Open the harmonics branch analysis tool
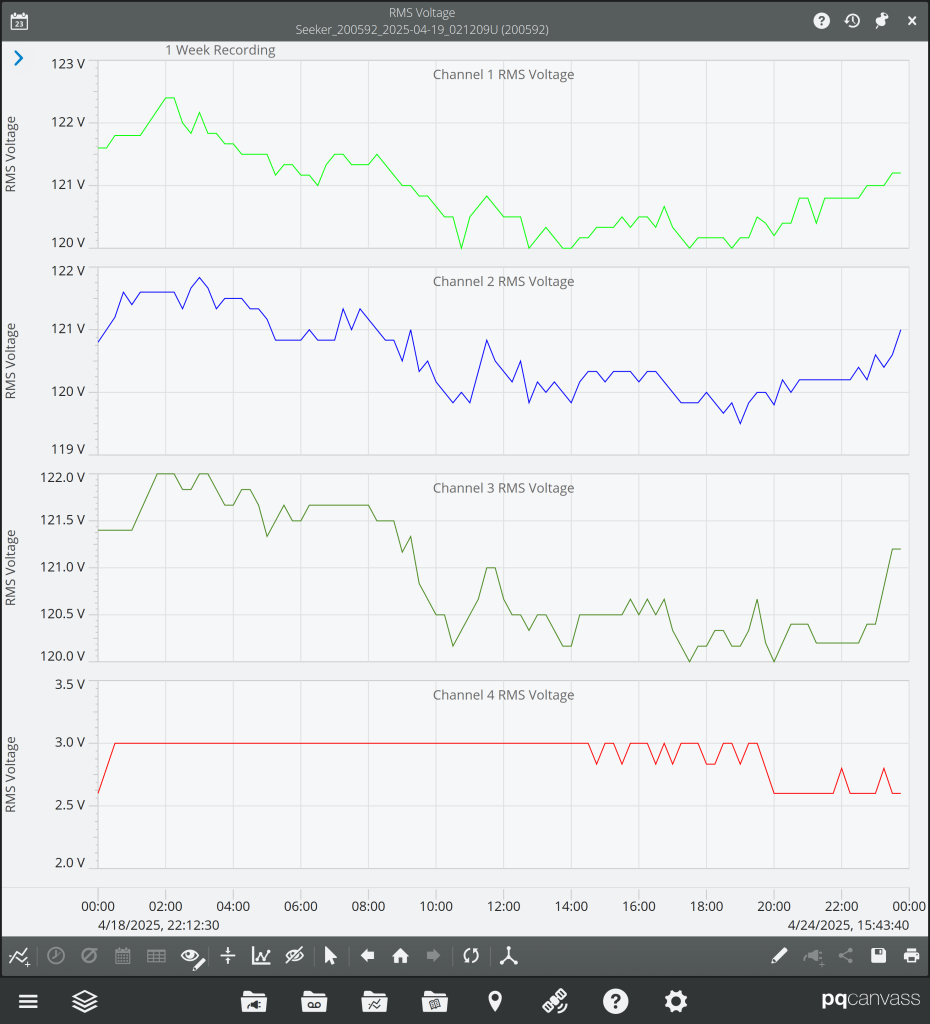 [508, 955]
